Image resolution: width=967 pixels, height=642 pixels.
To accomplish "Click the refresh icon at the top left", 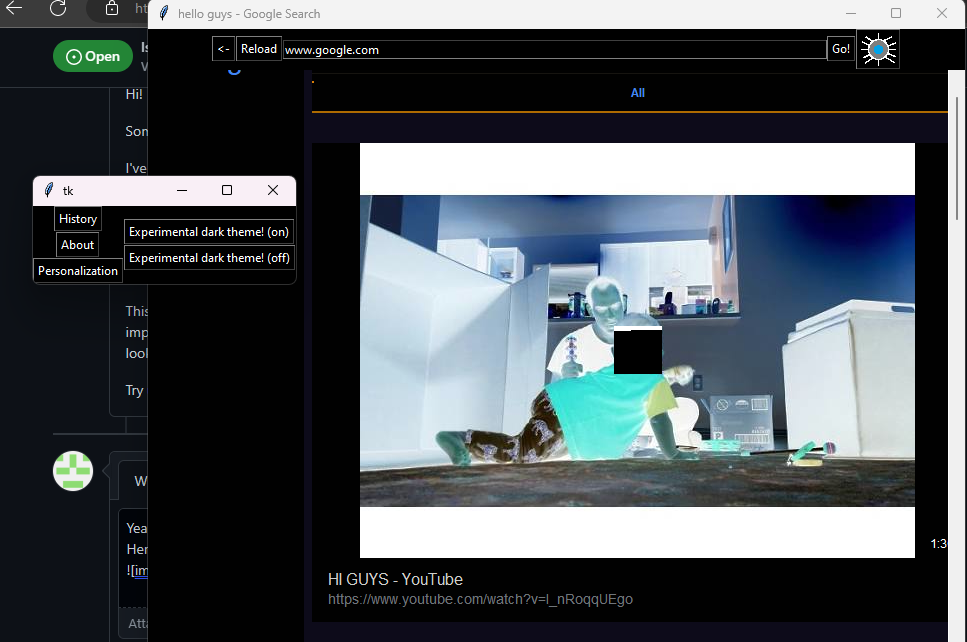I will click(x=55, y=9).
